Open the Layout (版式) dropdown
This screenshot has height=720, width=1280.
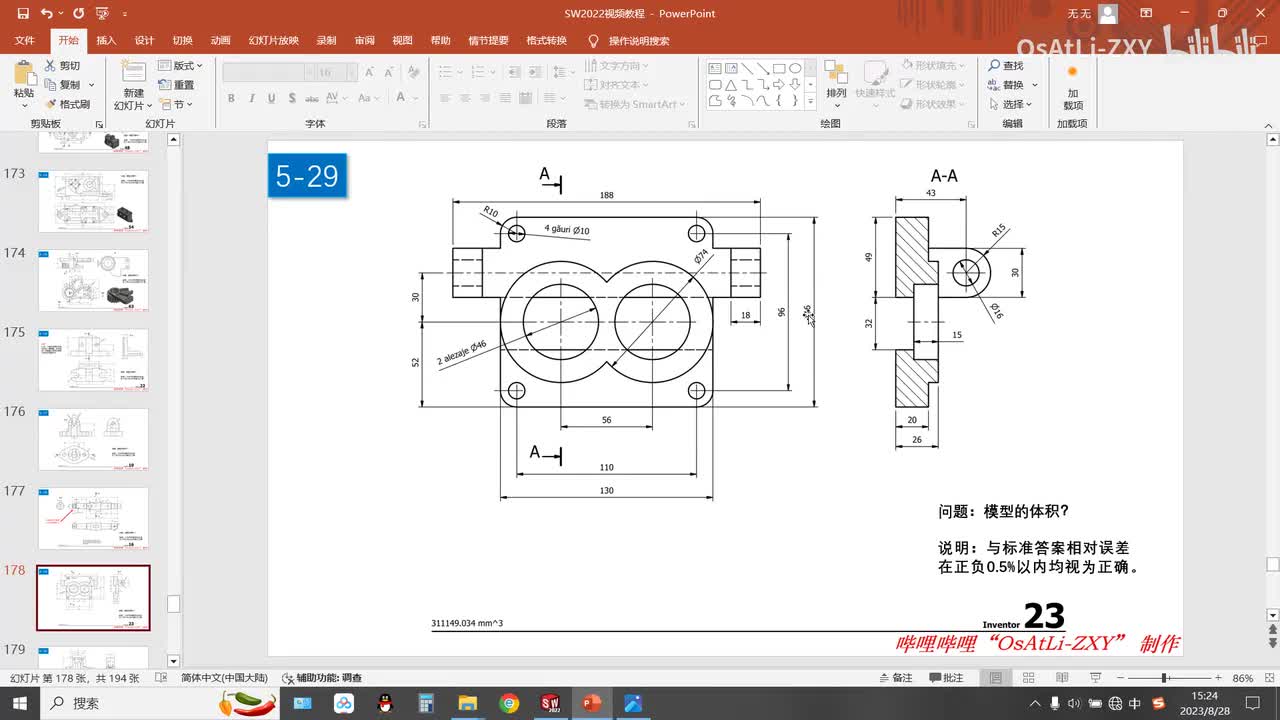pos(180,66)
